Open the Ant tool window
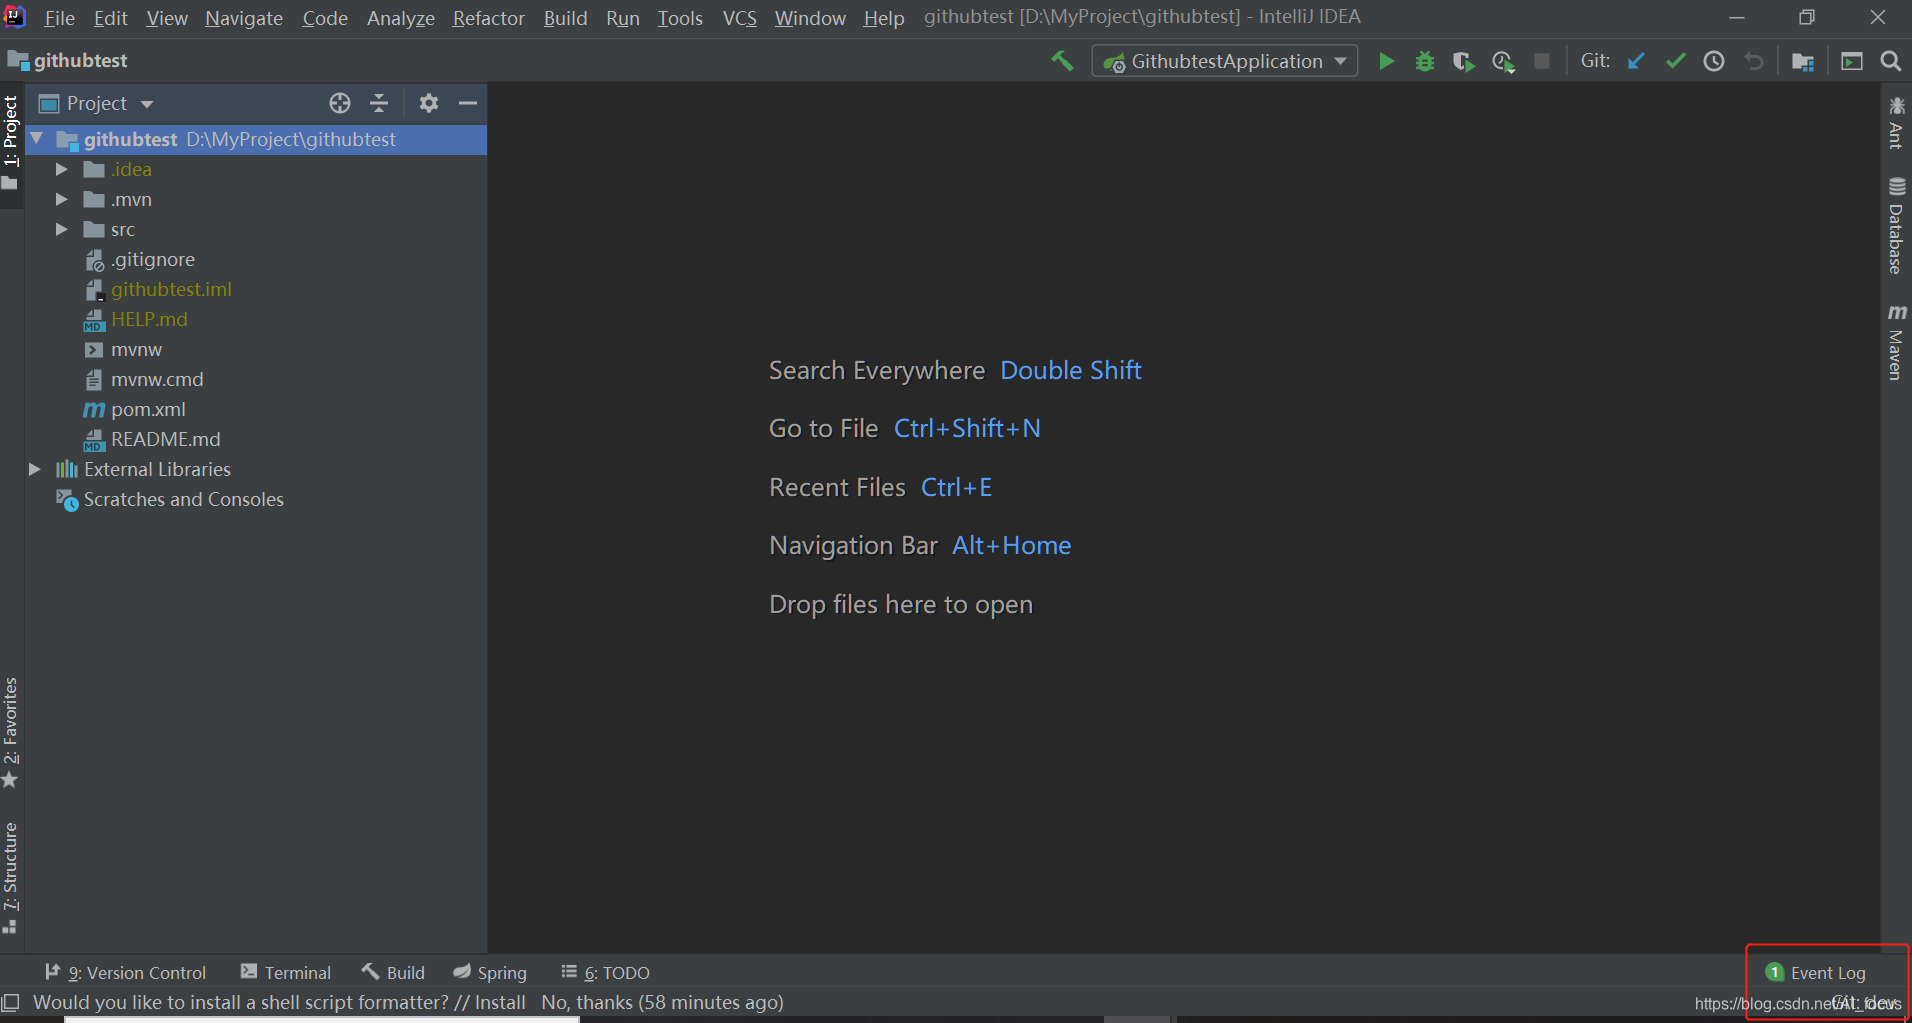 point(1896,122)
